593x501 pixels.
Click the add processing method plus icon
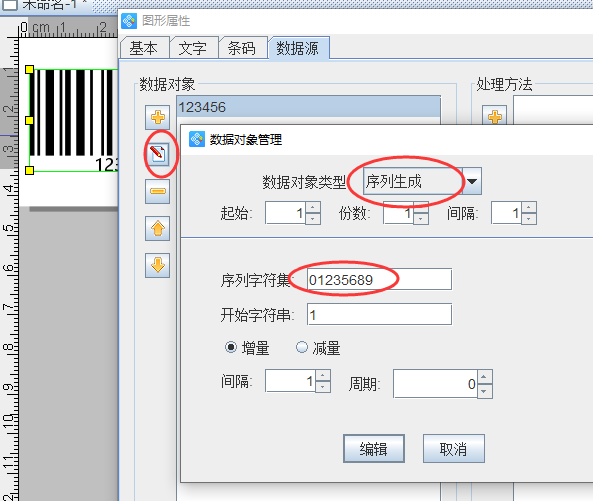click(495, 116)
